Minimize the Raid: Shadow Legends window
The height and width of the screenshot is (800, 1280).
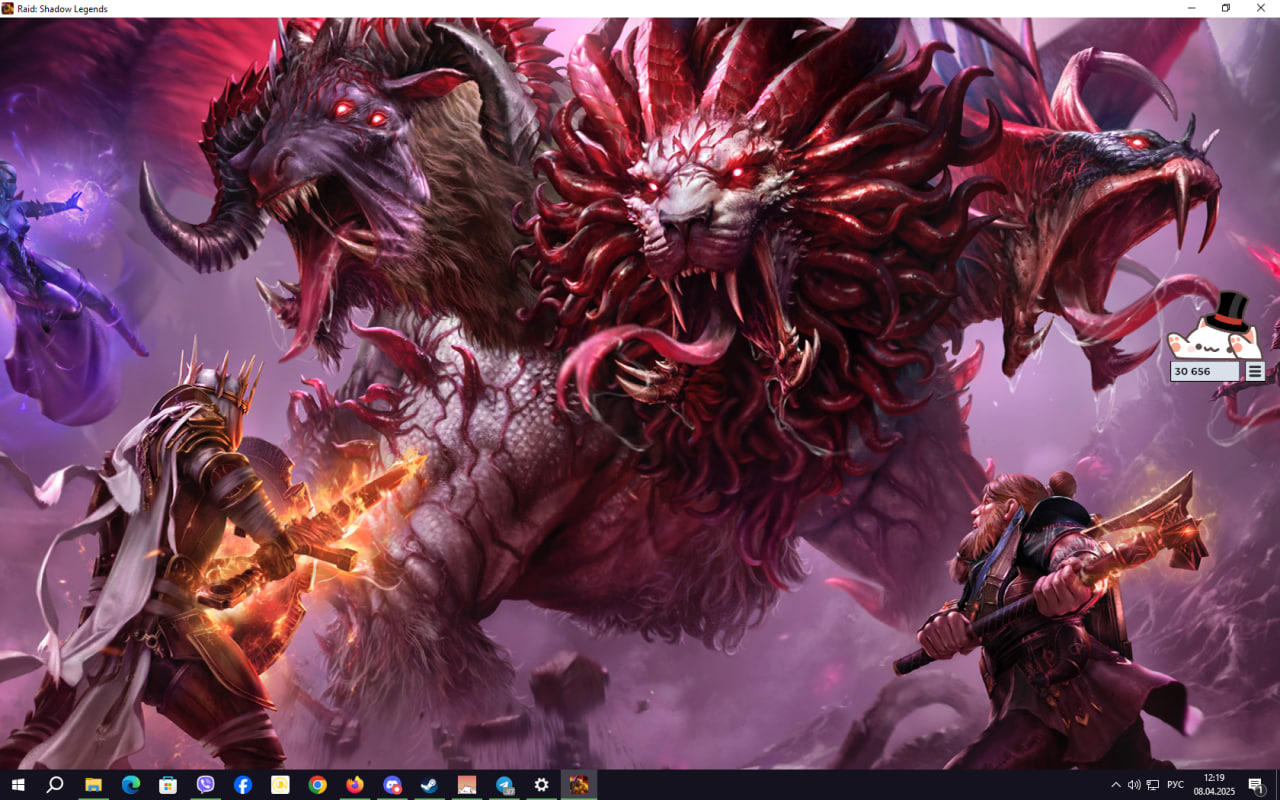1191,8
